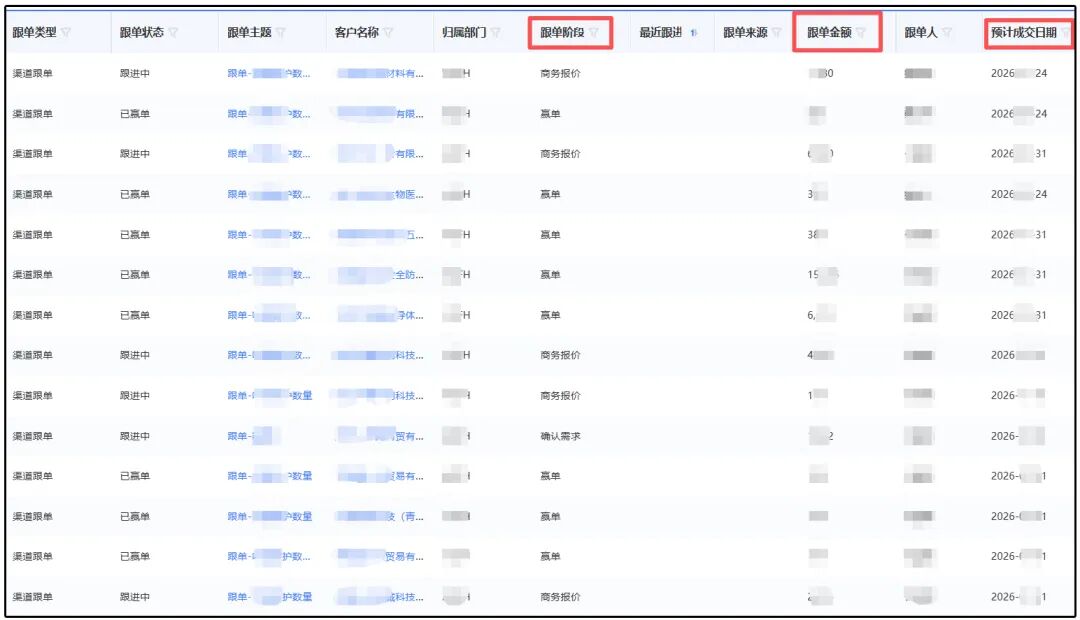Open the 跟单主题 link in the 全防 customer row
1080x620 pixels.
(269, 275)
